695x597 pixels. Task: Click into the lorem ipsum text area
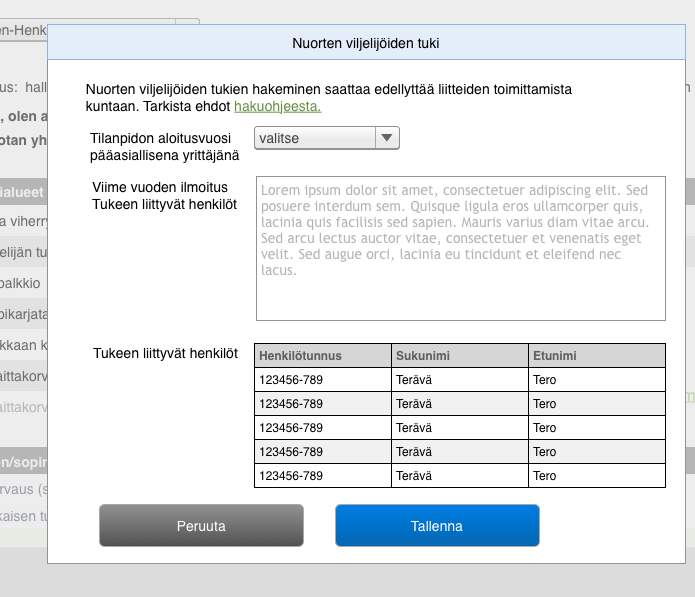[461, 248]
